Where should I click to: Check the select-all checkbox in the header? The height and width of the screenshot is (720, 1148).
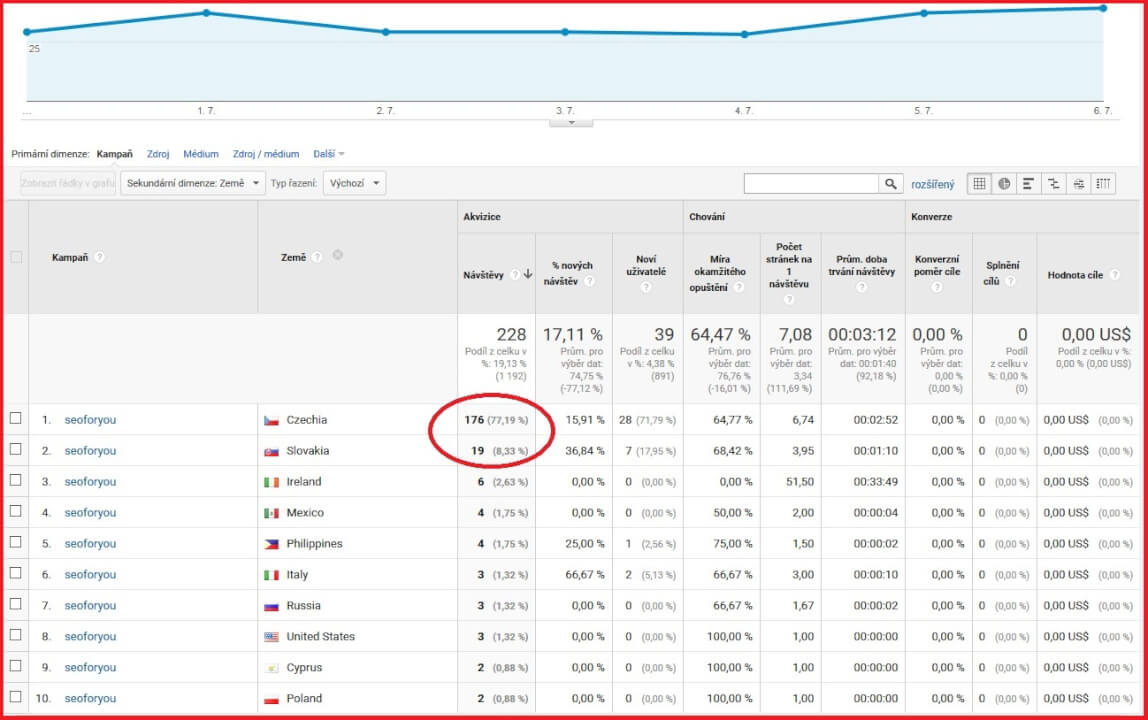click(16, 257)
